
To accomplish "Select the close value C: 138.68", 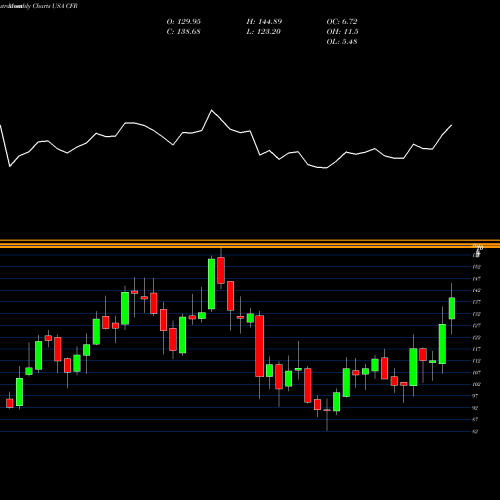I will [183, 32].
